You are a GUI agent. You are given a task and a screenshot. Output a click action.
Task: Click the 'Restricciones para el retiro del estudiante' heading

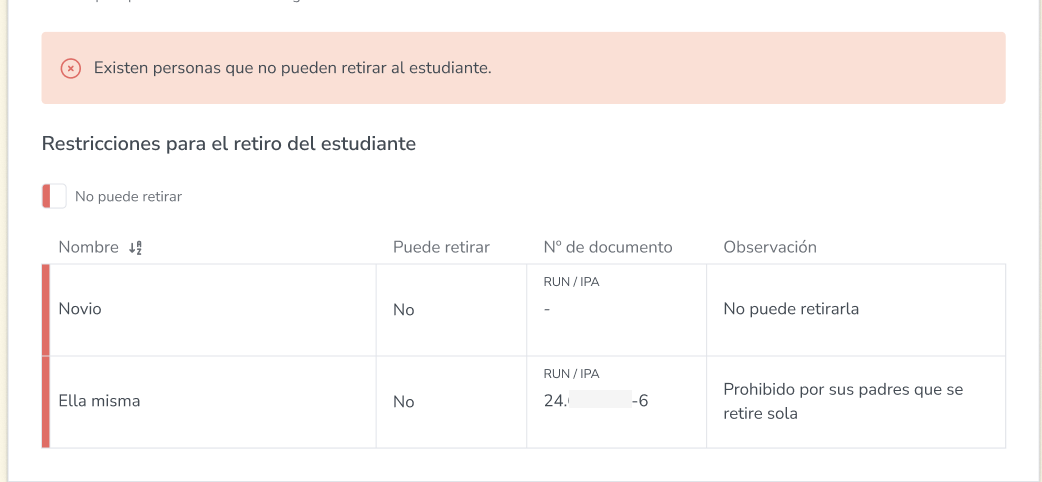tap(229, 144)
